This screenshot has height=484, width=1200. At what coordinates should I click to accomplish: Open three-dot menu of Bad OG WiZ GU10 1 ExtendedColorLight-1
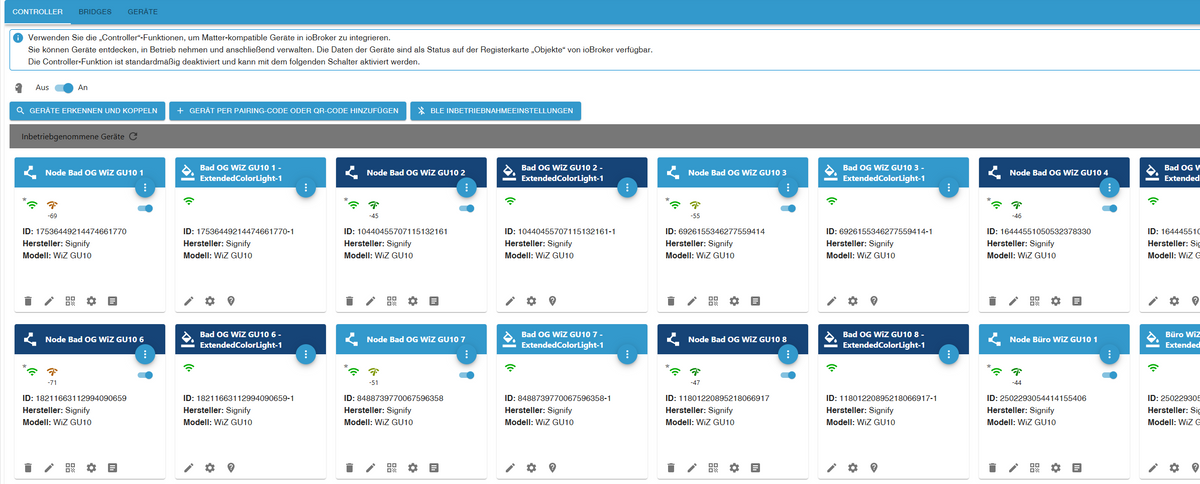point(306,188)
